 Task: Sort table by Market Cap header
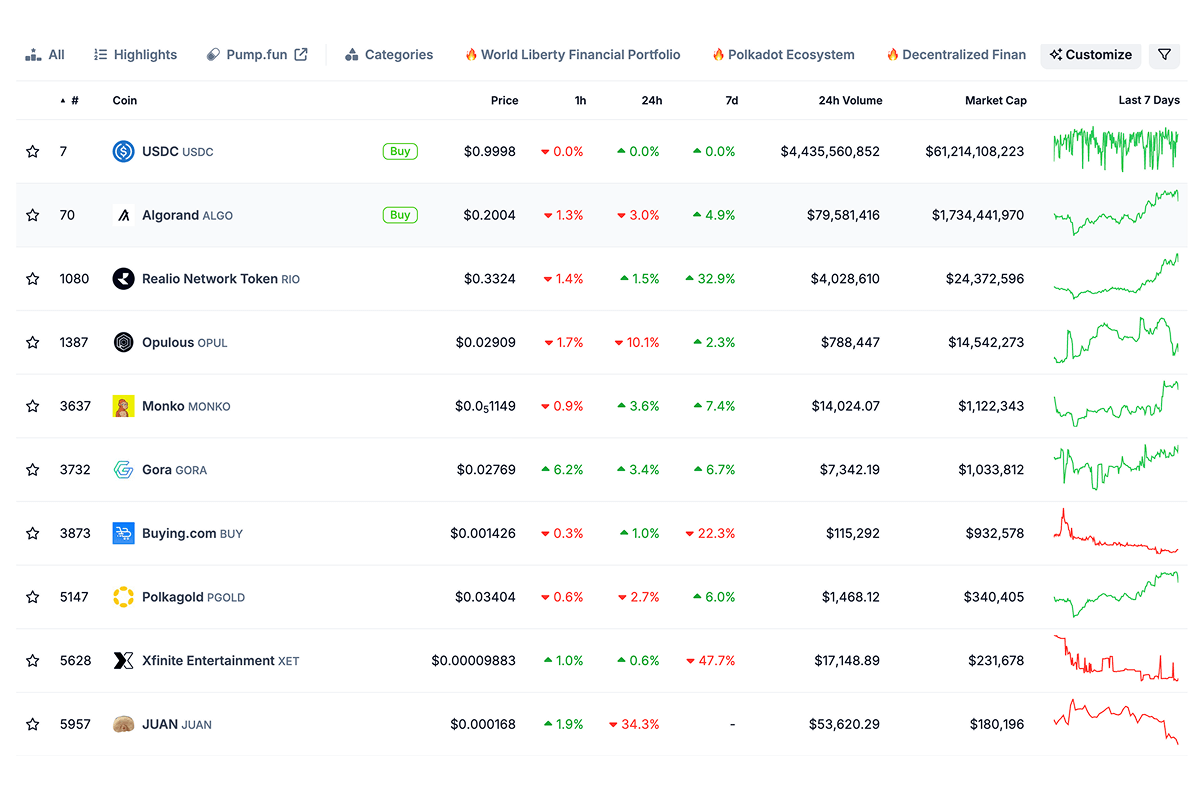995,100
